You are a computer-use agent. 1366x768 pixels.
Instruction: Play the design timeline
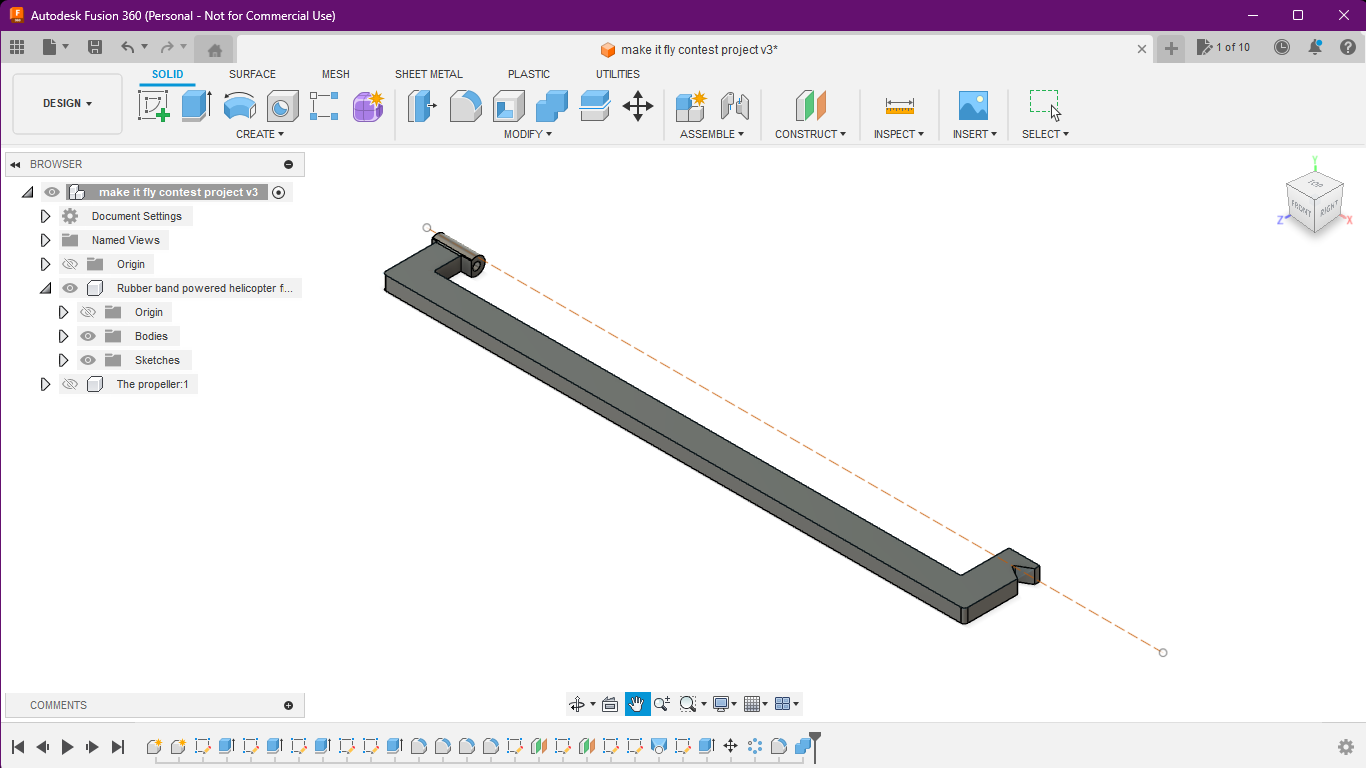pyautogui.click(x=66, y=746)
